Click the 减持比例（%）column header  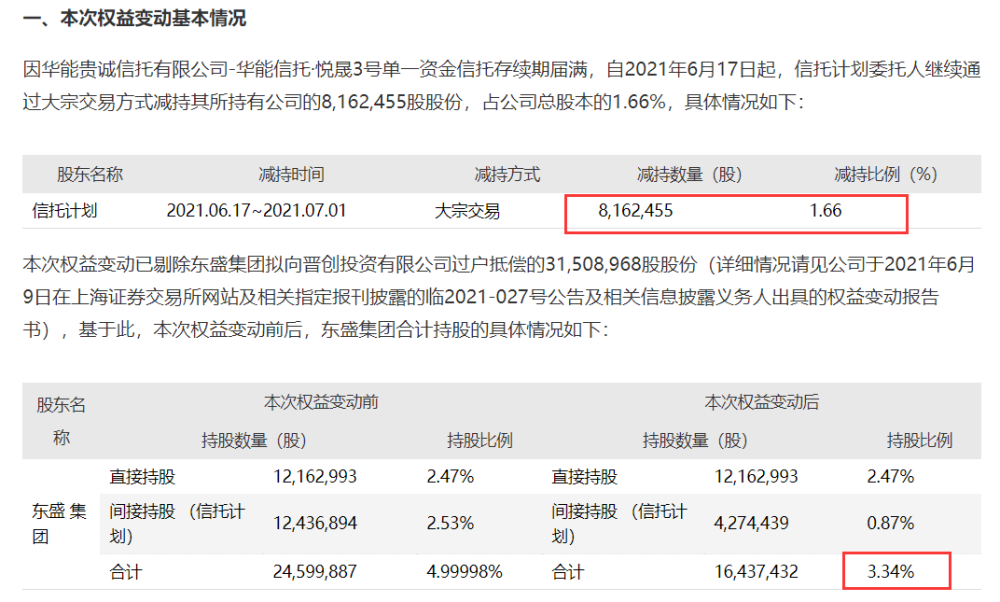(886, 174)
